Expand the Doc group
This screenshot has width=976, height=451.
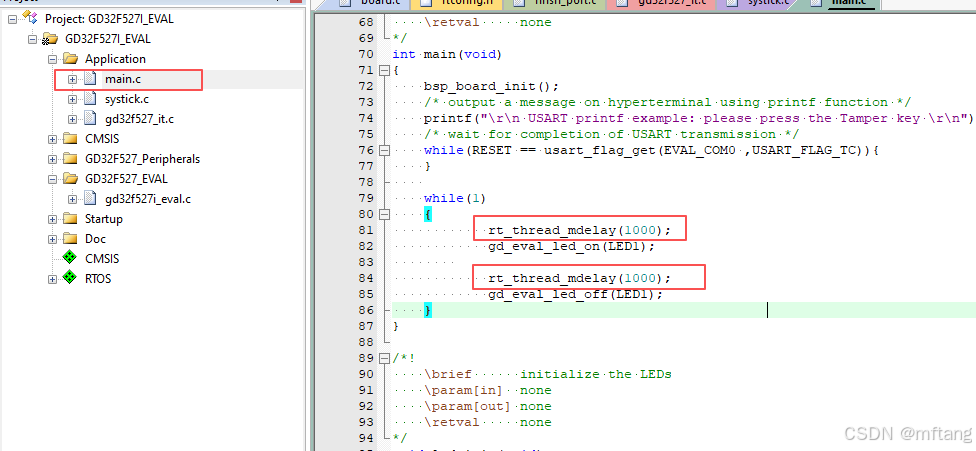52,239
